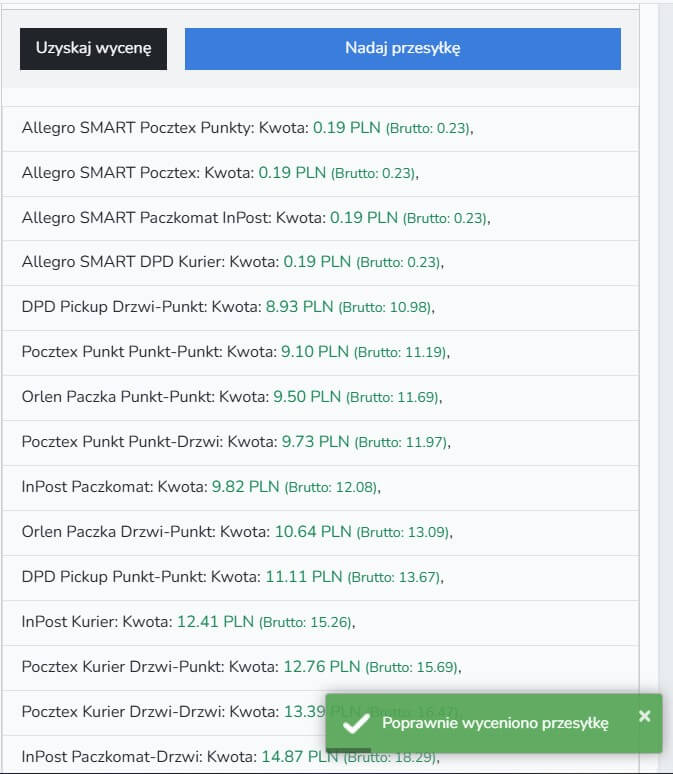
Task: Select Orlen Paczka Punkt-Punkt row
Action: pyautogui.click(x=231, y=397)
